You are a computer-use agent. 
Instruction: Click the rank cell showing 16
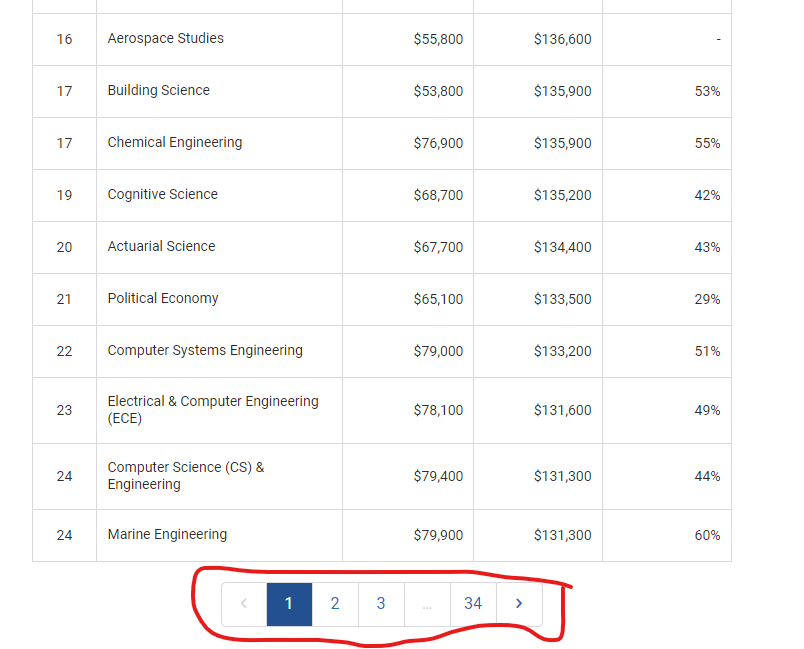[x=64, y=38]
